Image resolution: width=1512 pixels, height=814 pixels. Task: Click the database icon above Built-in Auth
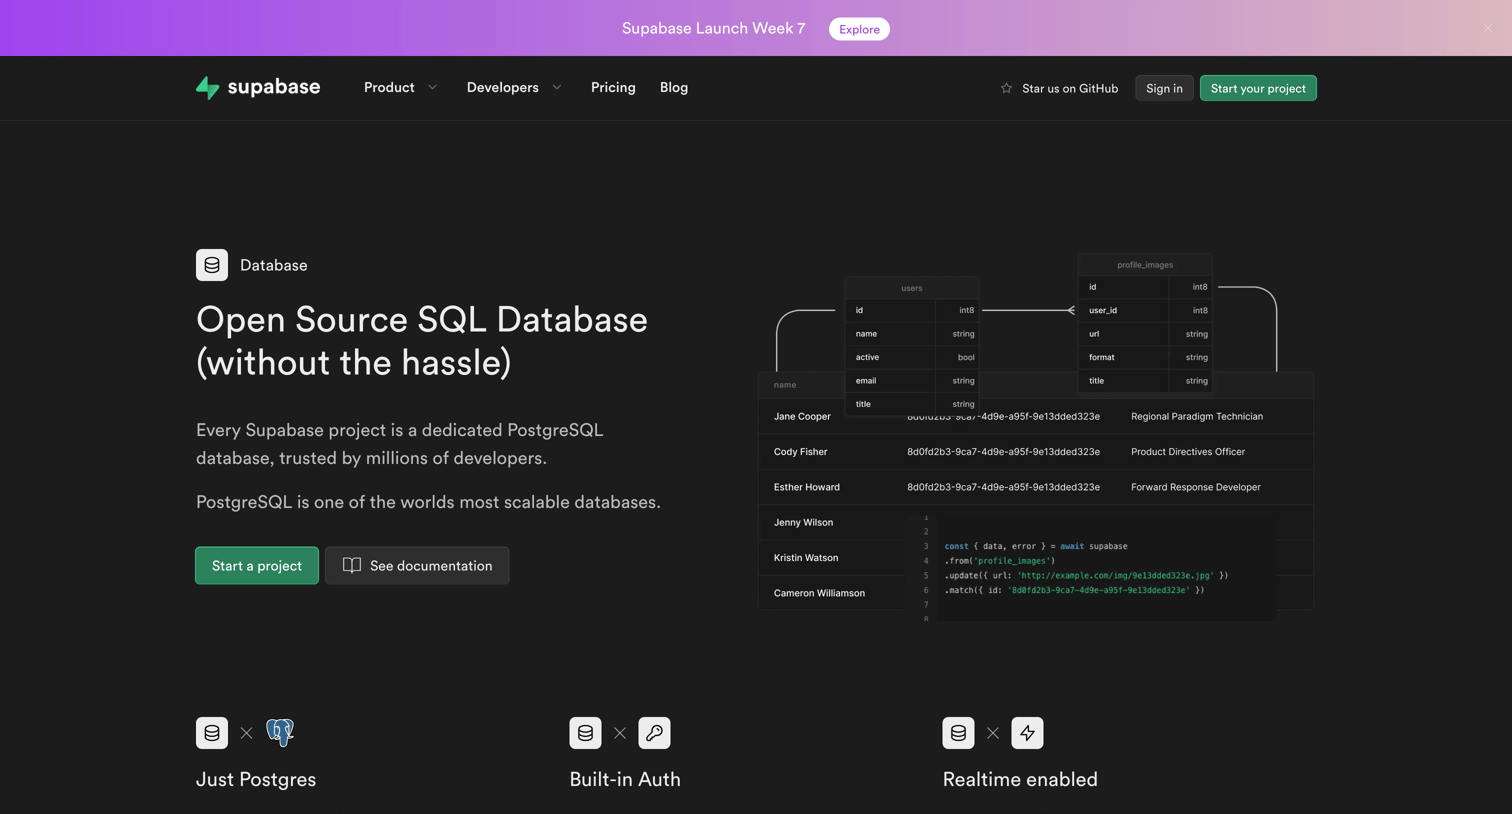[585, 733]
